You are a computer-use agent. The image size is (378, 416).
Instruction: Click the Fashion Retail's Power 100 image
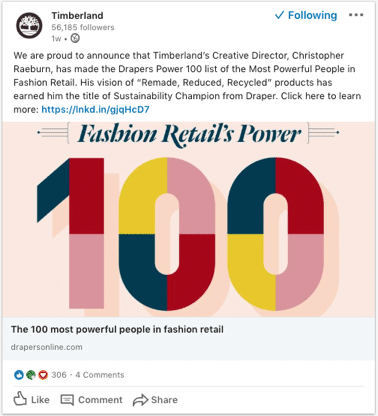(189, 219)
